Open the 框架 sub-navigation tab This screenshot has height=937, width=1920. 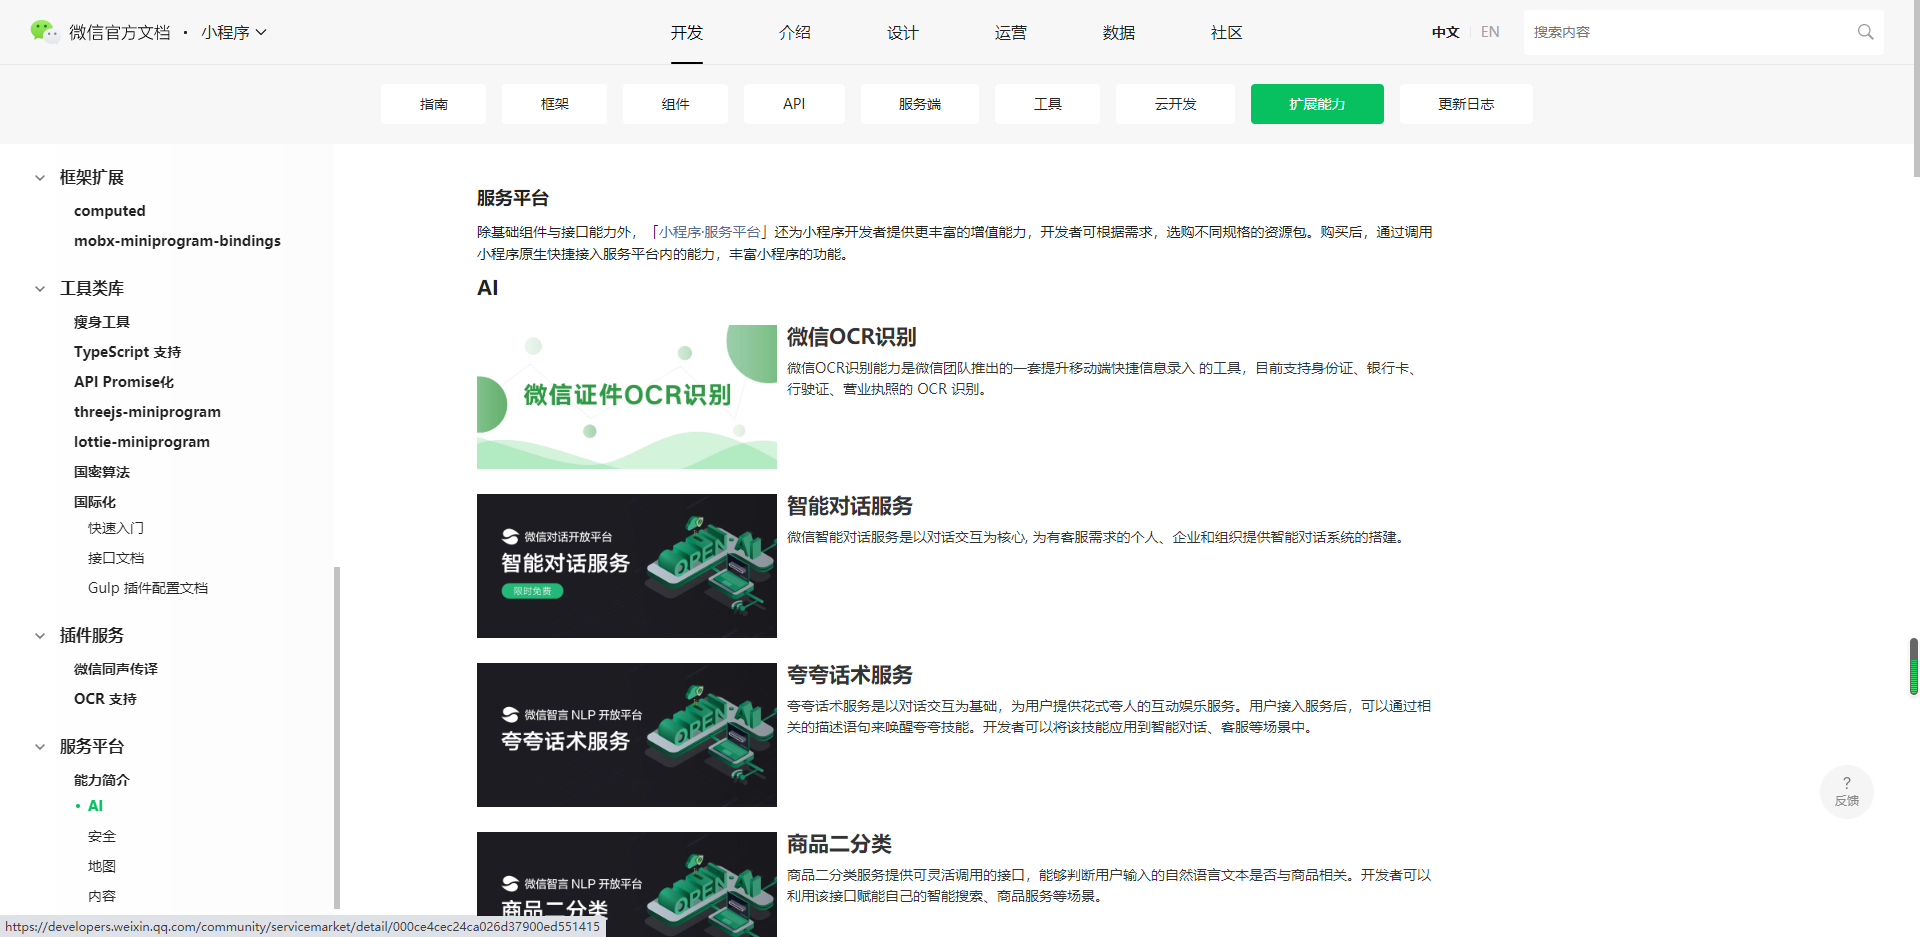pos(554,104)
